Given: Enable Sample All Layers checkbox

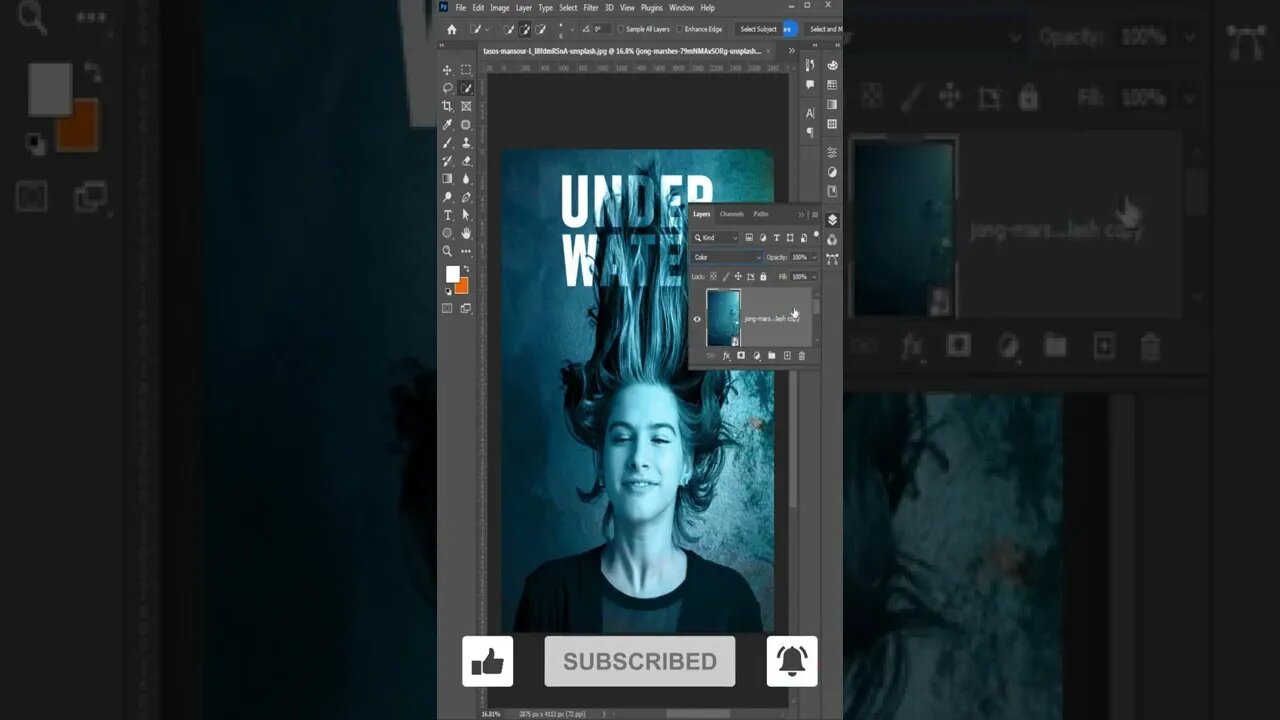Looking at the screenshot, I should click(x=621, y=29).
